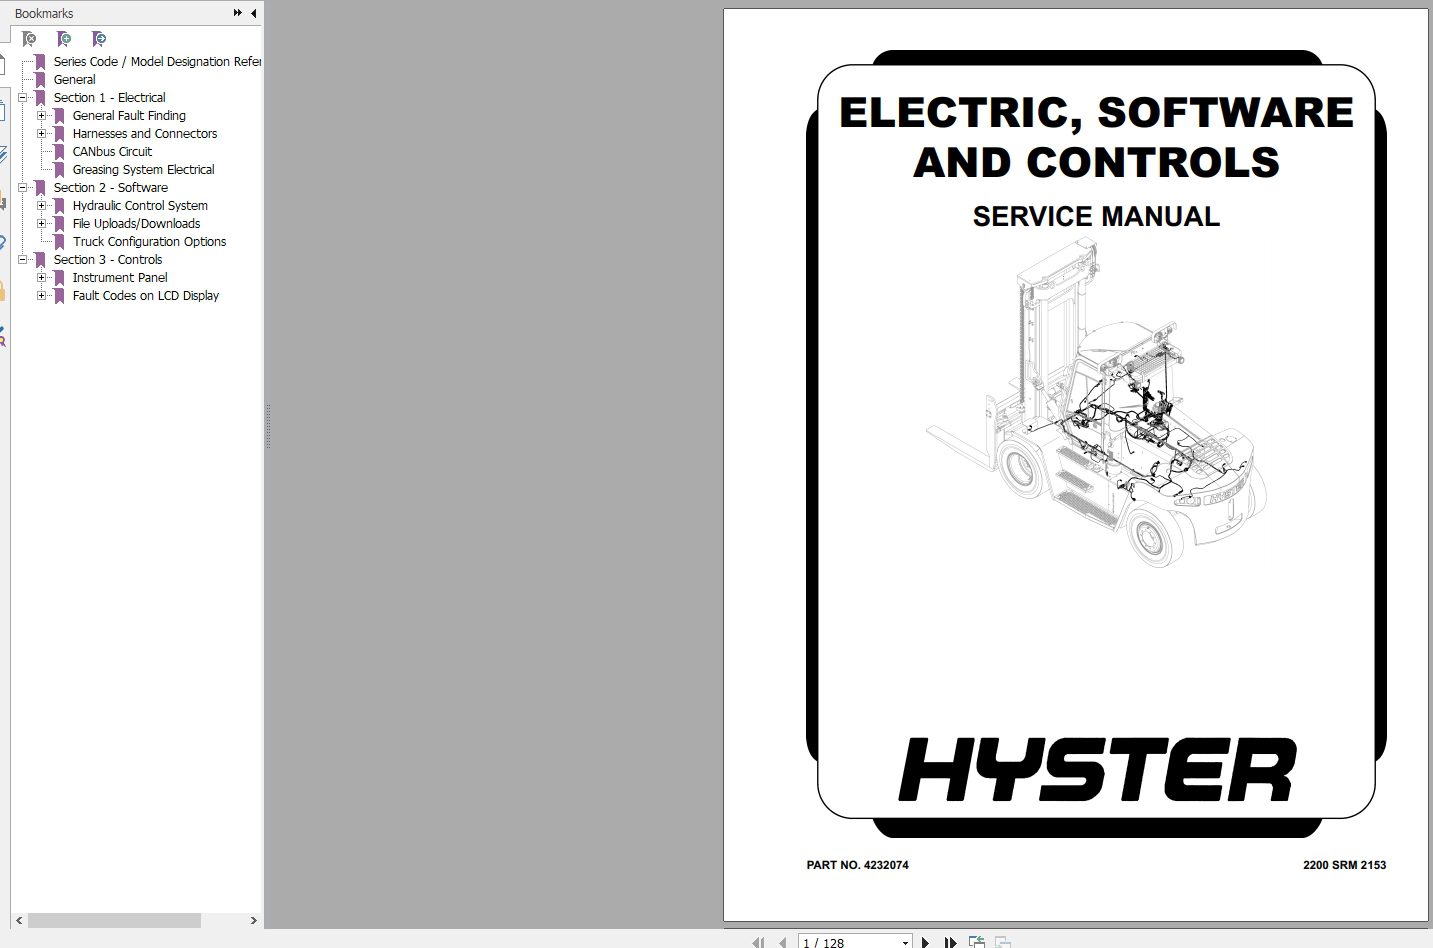Click the SERVICE MANUAL subtitle on the cover
The image size is (1433, 948).
[1096, 216]
